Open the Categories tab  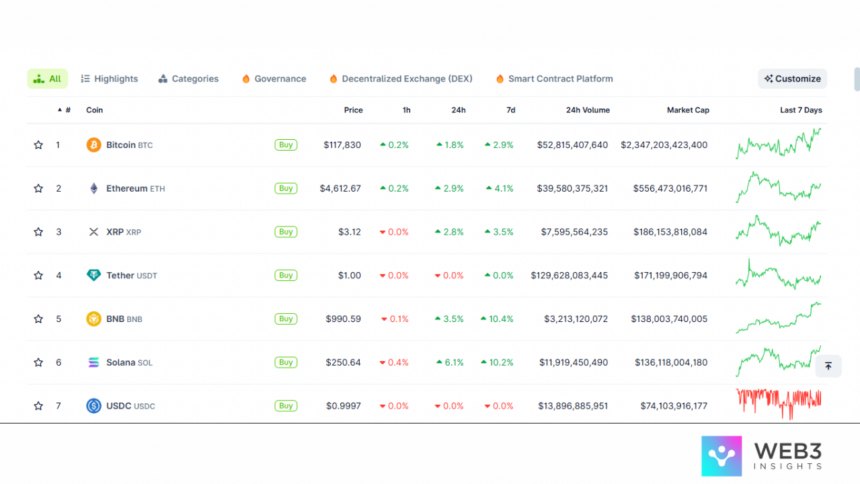tap(188, 79)
